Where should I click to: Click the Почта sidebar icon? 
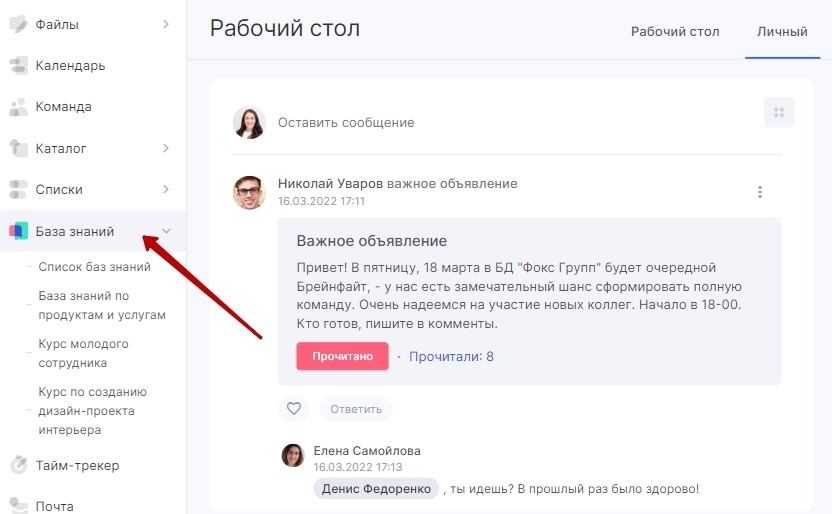18,505
